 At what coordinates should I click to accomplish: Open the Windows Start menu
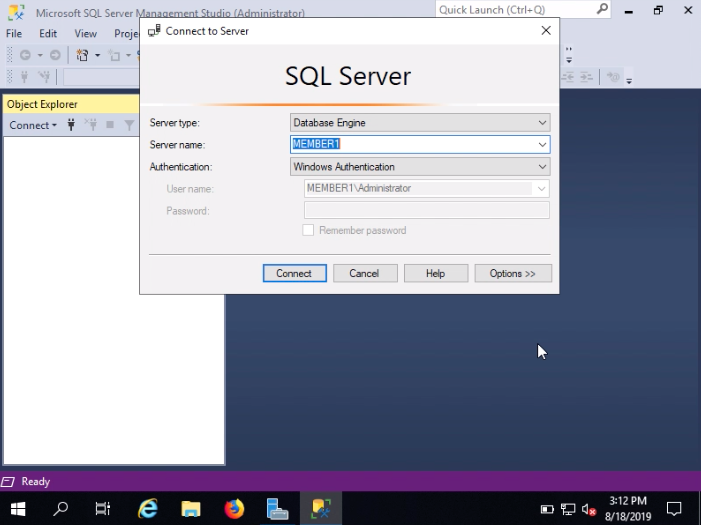18,508
